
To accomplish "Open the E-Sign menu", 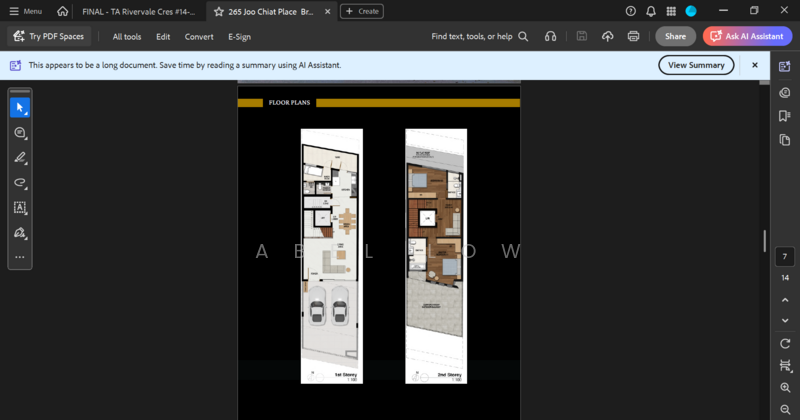I will 239,36.
